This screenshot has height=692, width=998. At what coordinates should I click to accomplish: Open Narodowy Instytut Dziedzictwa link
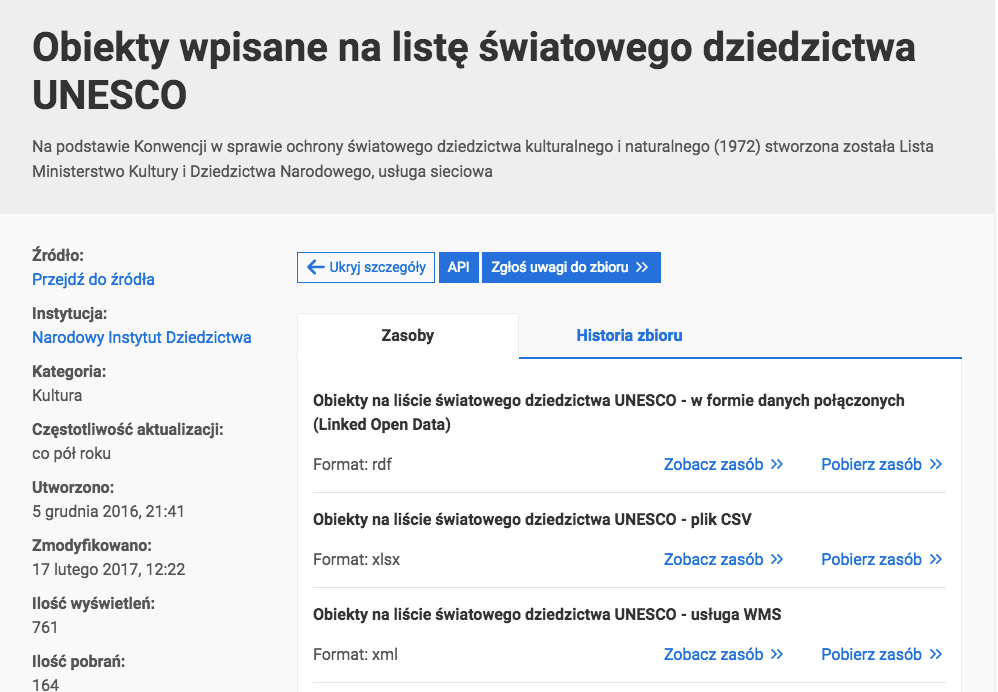142,337
